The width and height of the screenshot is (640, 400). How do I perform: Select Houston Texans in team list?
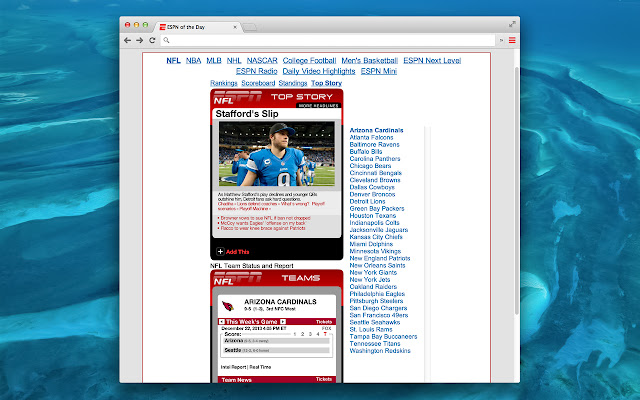373,216
